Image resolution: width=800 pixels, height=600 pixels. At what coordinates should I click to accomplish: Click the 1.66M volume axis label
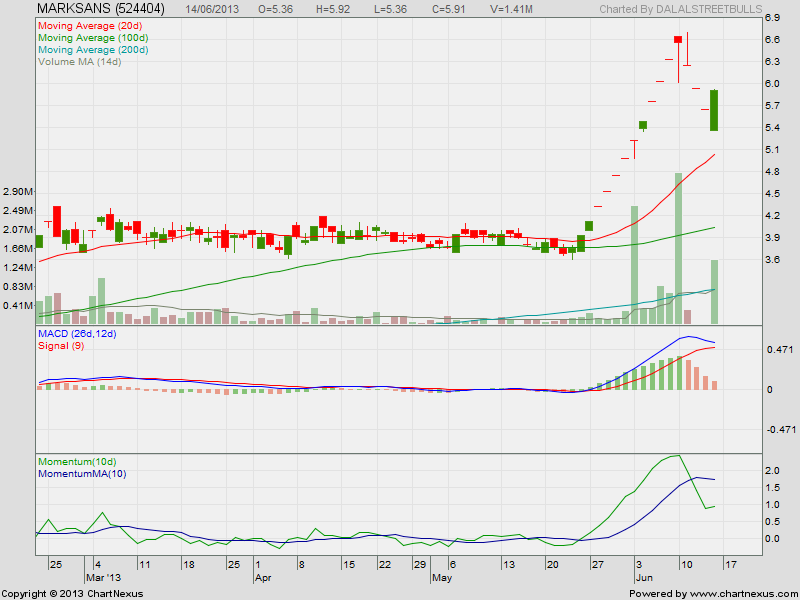[x=18, y=248]
